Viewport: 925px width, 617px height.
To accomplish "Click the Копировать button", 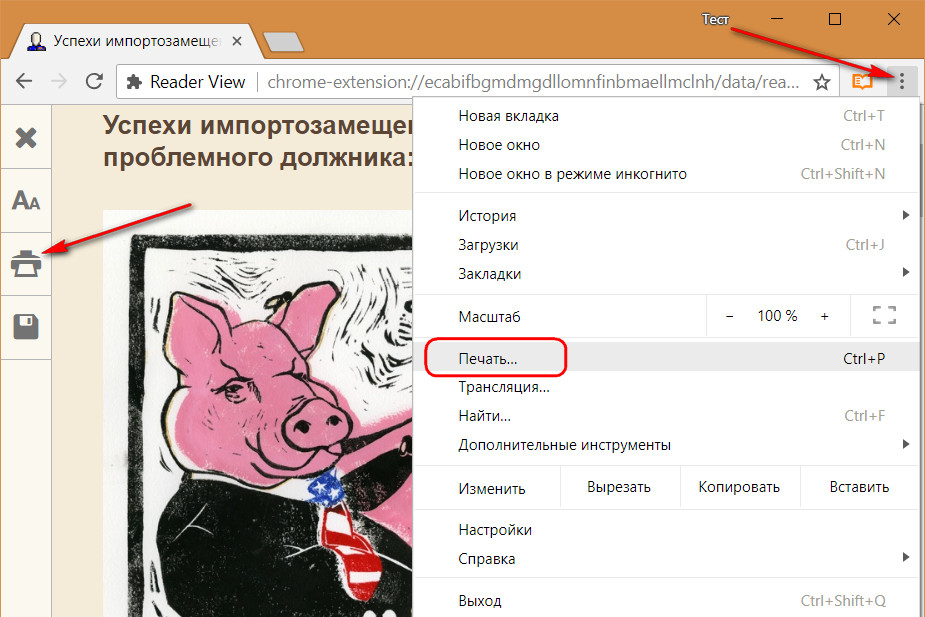I will tap(739, 487).
